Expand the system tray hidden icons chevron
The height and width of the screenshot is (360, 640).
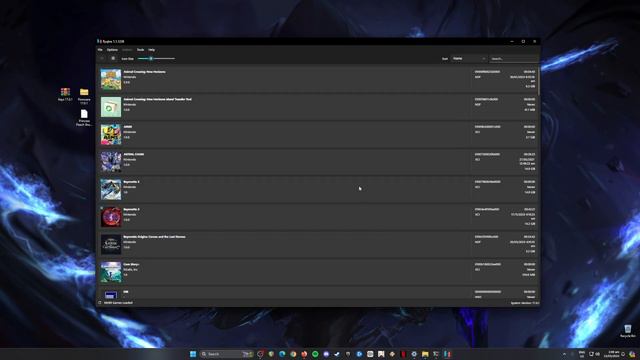pyautogui.click(x=564, y=354)
